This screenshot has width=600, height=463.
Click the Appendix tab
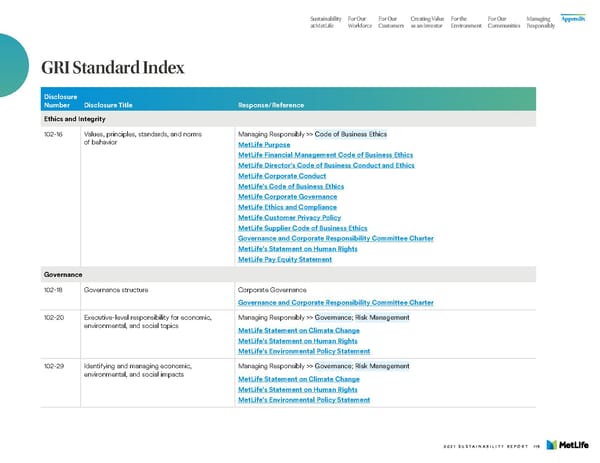pos(573,17)
